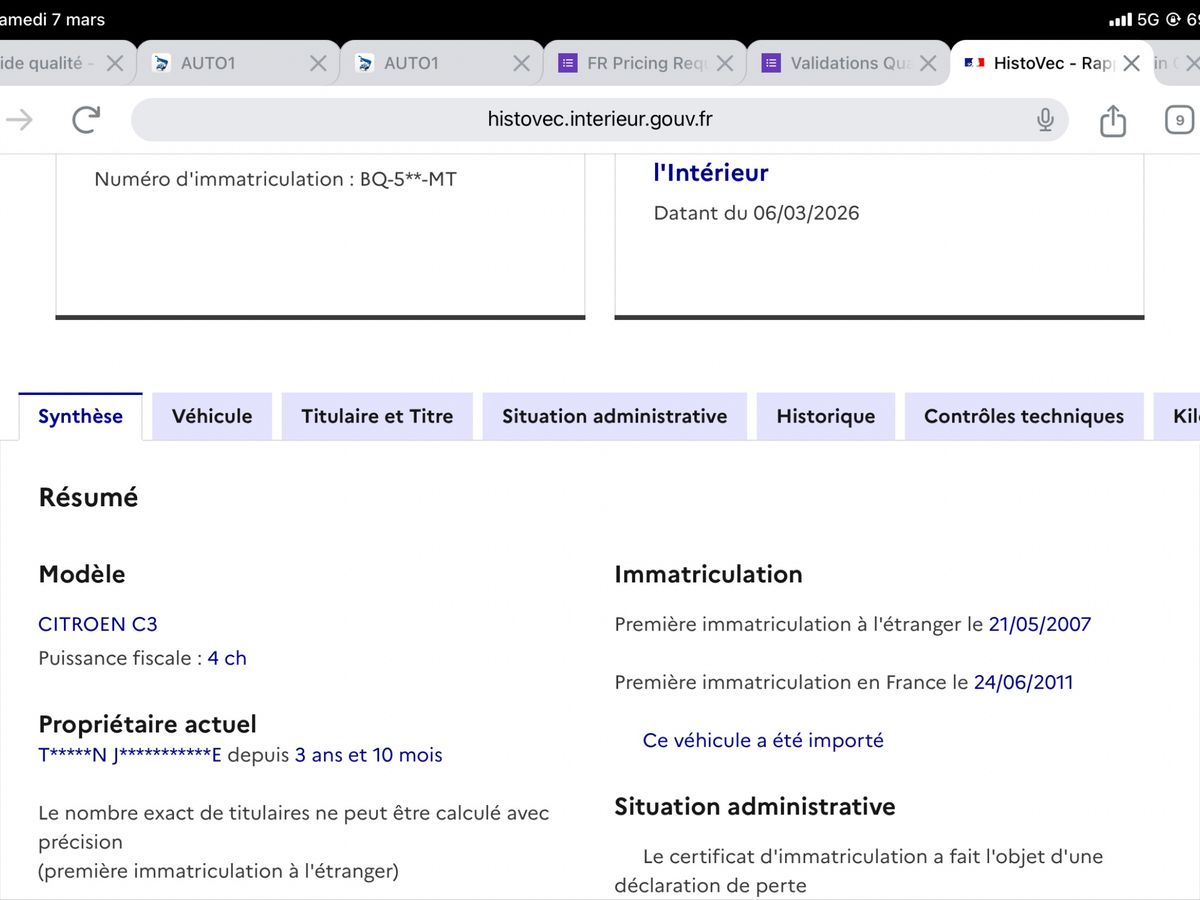
Task: Open the Historique tab
Action: (x=826, y=416)
